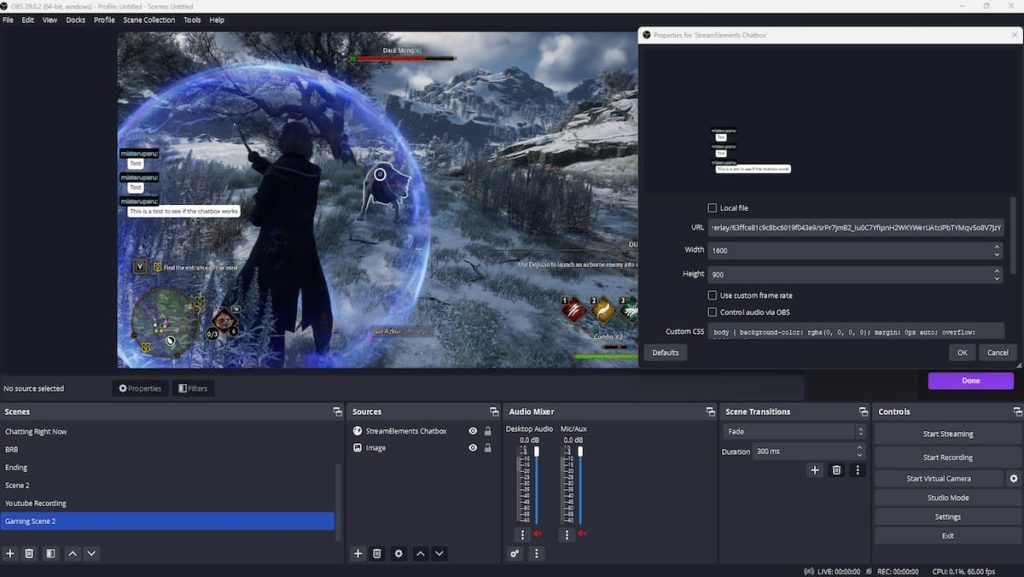Screen dimensions: 1024x577
Task: Click Start Recording button
Action: (x=948, y=458)
